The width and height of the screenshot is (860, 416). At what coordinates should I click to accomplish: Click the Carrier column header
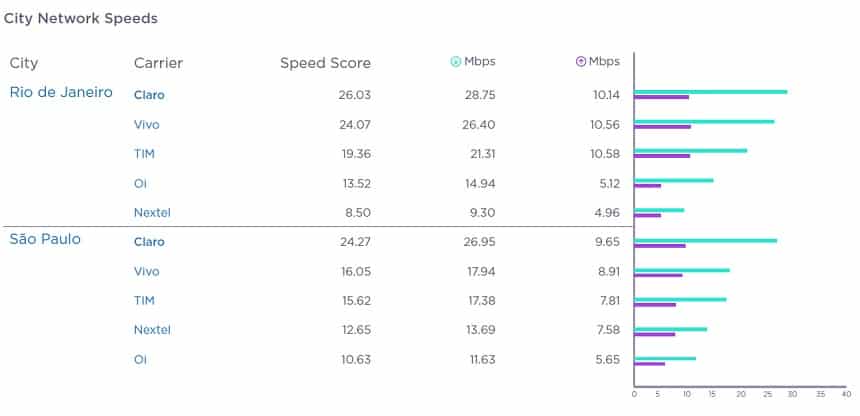coord(159,63)
